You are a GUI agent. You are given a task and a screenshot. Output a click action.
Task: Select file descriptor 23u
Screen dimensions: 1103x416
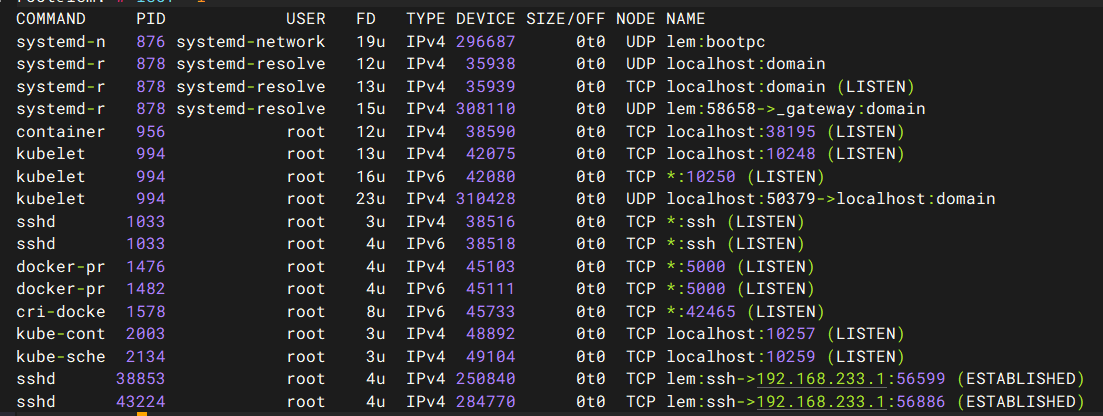tap(371, 199)
